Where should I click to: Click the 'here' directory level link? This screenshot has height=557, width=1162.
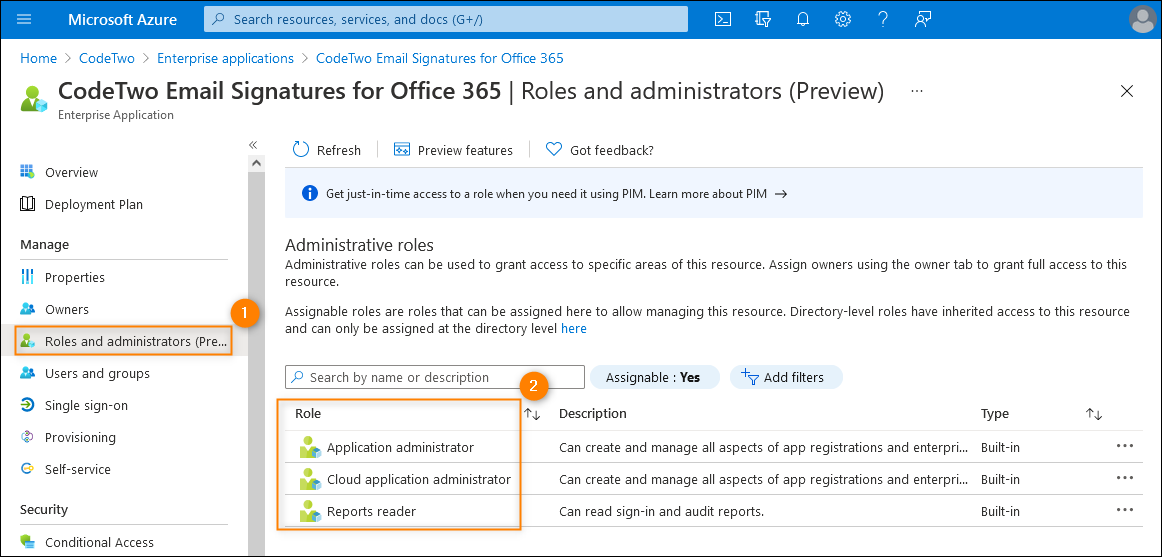point(574,328)
